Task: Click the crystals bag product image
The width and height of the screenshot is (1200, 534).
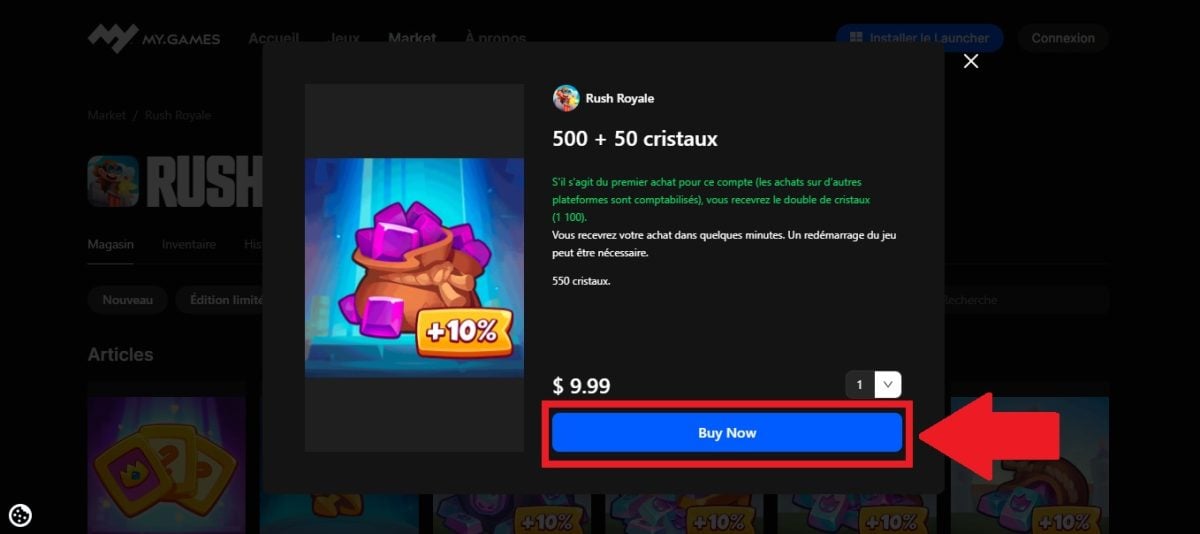Action: click(x=414, y=267)
